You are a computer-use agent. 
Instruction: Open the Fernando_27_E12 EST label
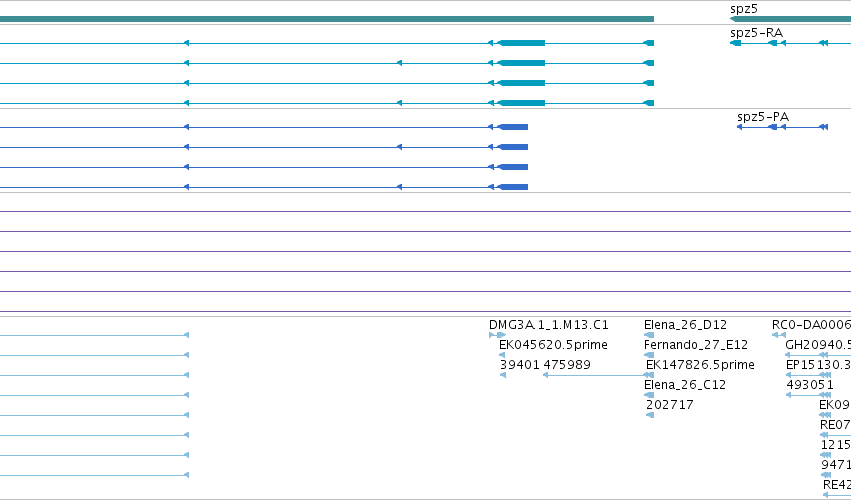696,345
